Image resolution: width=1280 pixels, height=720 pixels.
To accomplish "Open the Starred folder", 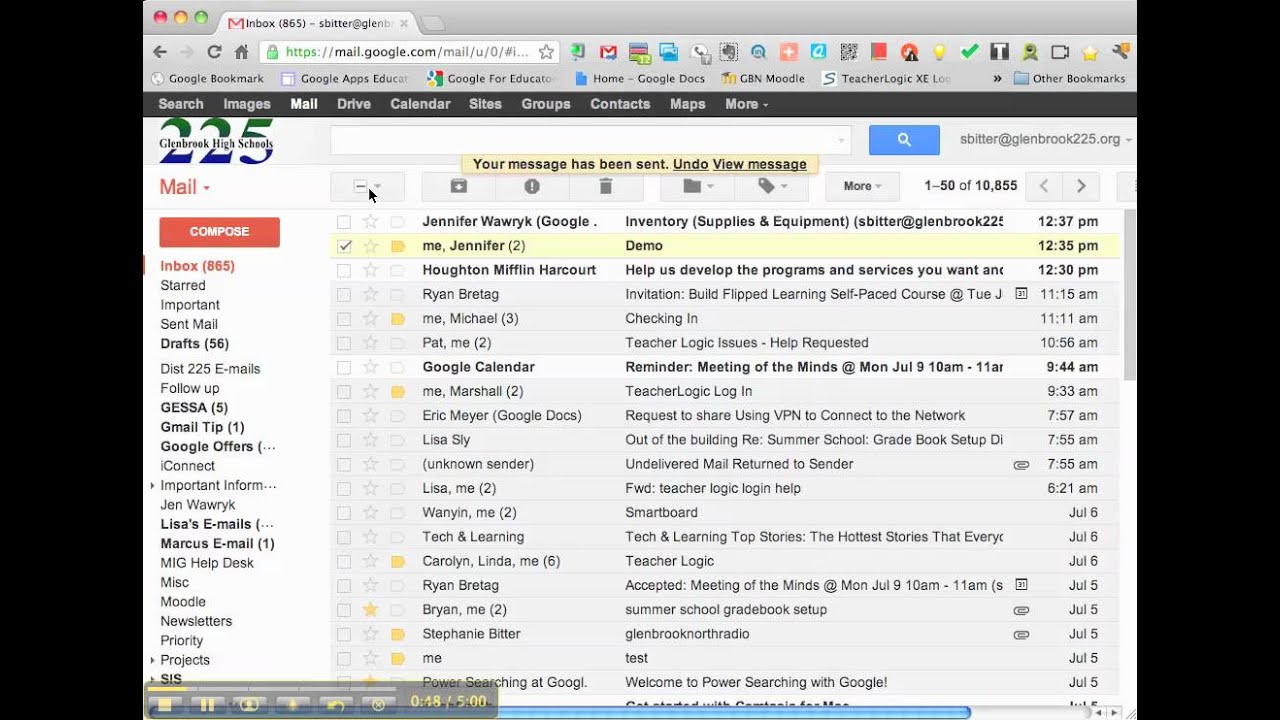I will (183, 286).
